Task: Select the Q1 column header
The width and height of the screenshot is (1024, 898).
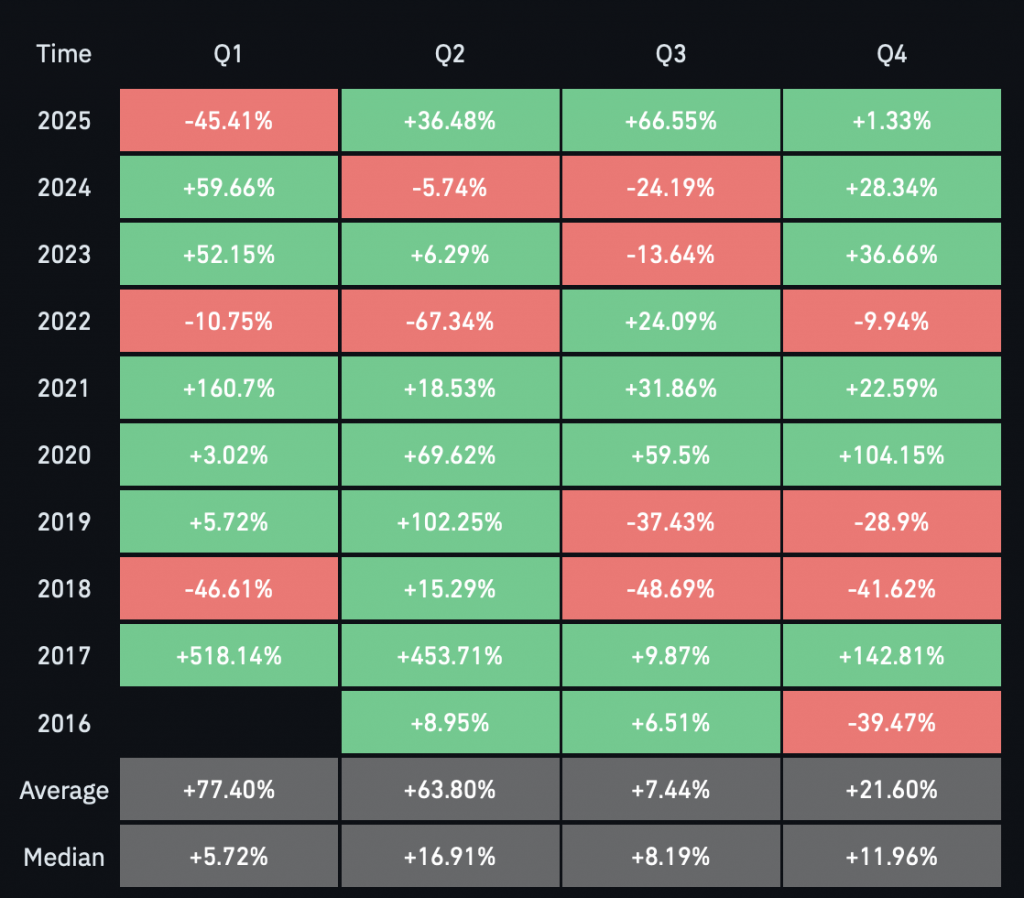Action: click(229, 54)
